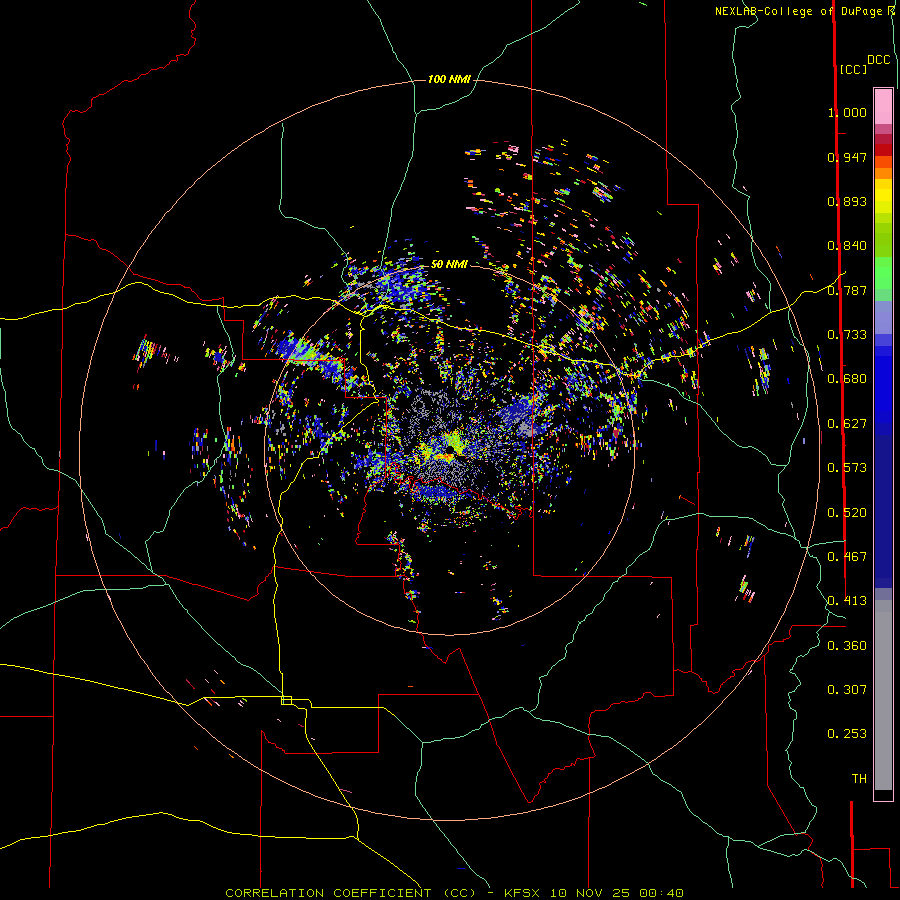This screenshot has width=900, height=900.
Task: Select the DCC label above the color bar
Action: click(879, 60)
